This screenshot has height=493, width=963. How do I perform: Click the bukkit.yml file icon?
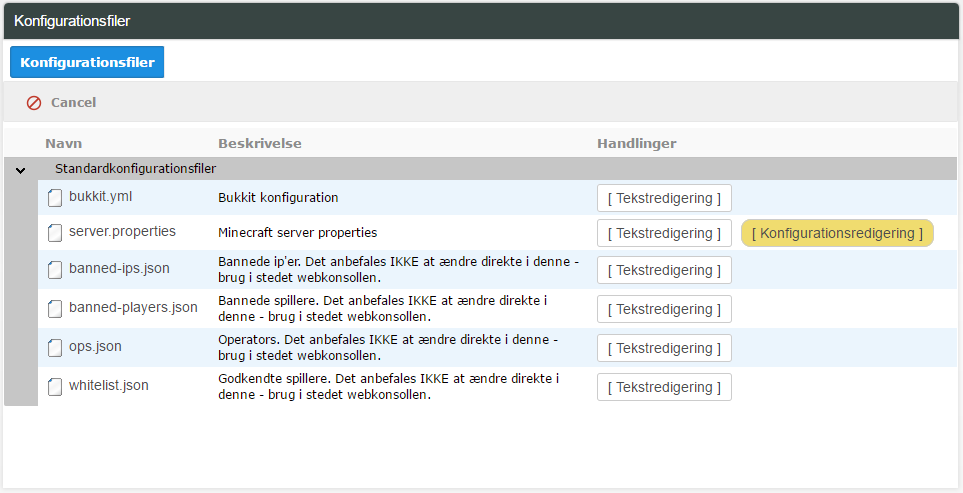[x=55, y=198]
